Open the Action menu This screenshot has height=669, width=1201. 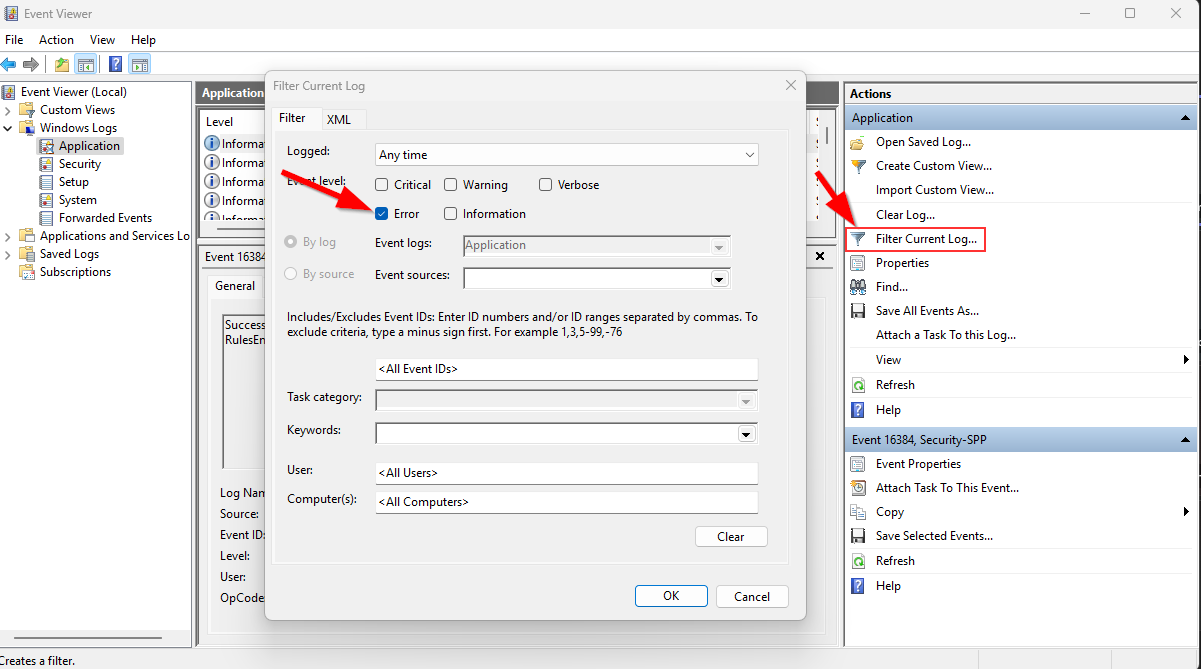(x=56, y=39)
